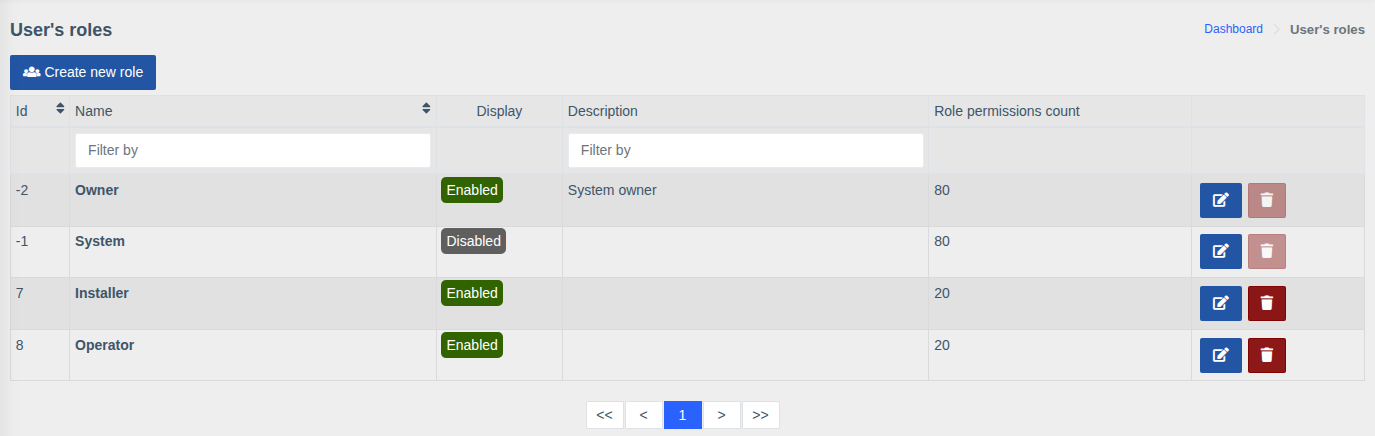This screenshot has height=436, width=1375.
Task: Sort table by Name column arrows
Action: (x=427, y=108)
